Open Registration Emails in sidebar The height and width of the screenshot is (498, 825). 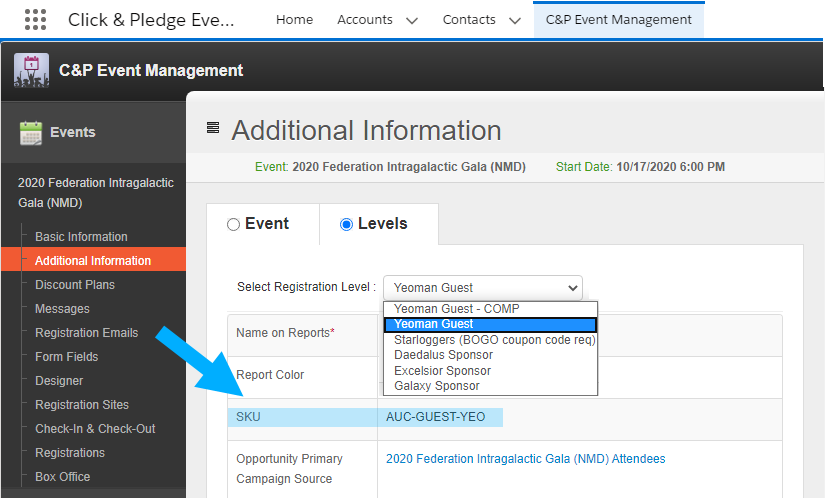tap(86, 333)
